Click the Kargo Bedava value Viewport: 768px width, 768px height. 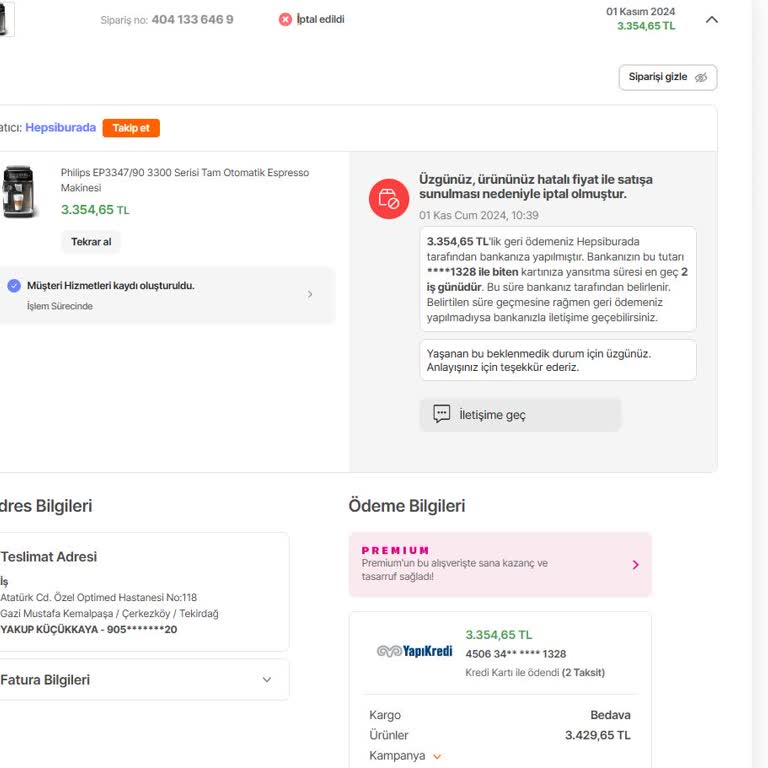(x=610, y=715)
